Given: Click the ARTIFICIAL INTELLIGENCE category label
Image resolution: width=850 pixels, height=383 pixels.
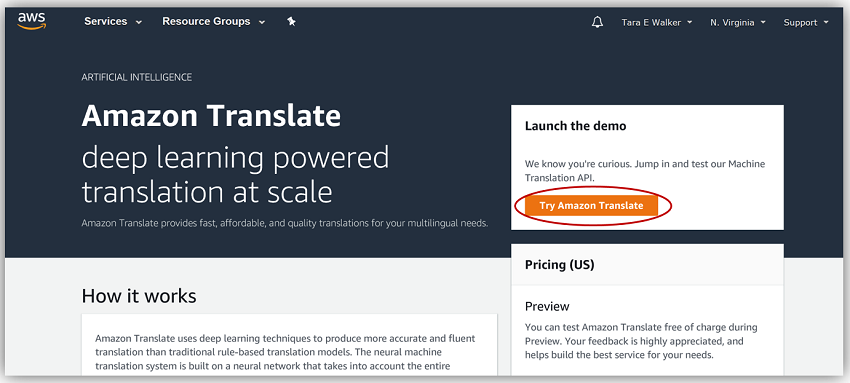Looking at the screenshot, I should [x=137, y=77].
